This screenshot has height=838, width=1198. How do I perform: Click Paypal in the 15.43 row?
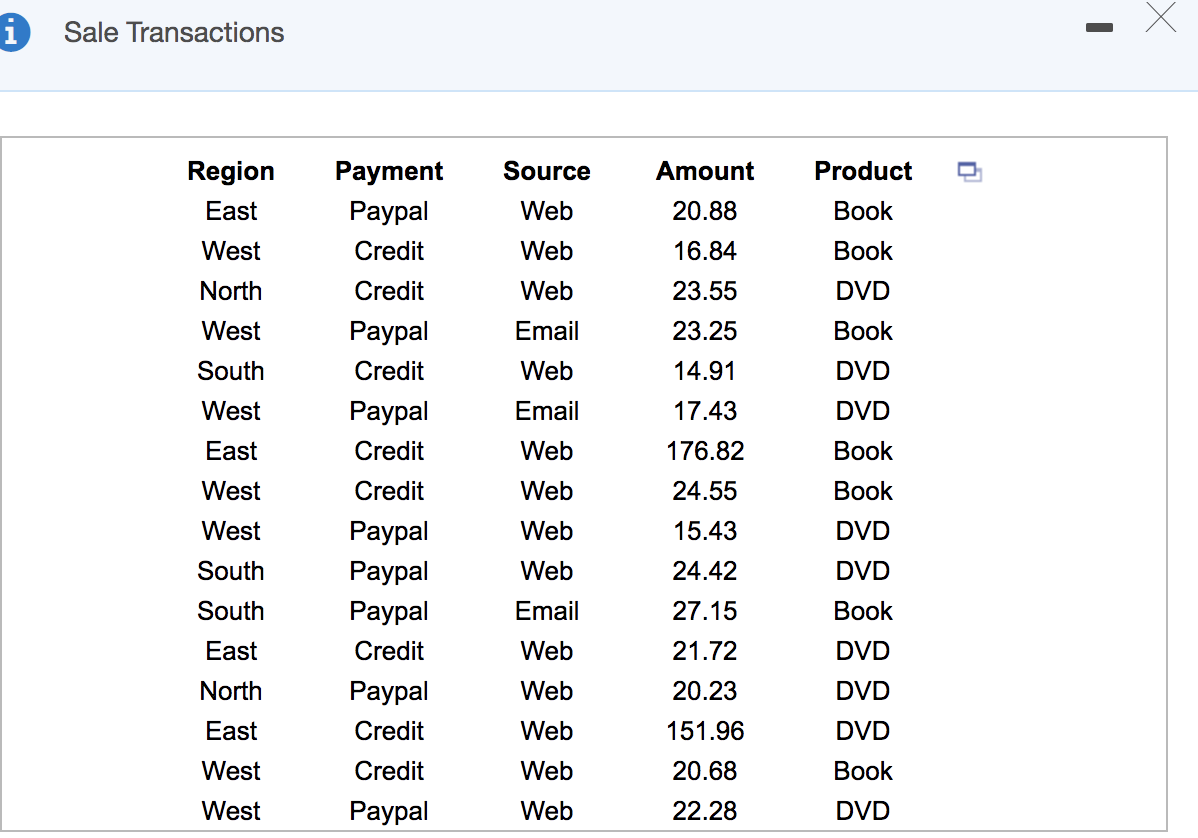click(x=389, y=531)
